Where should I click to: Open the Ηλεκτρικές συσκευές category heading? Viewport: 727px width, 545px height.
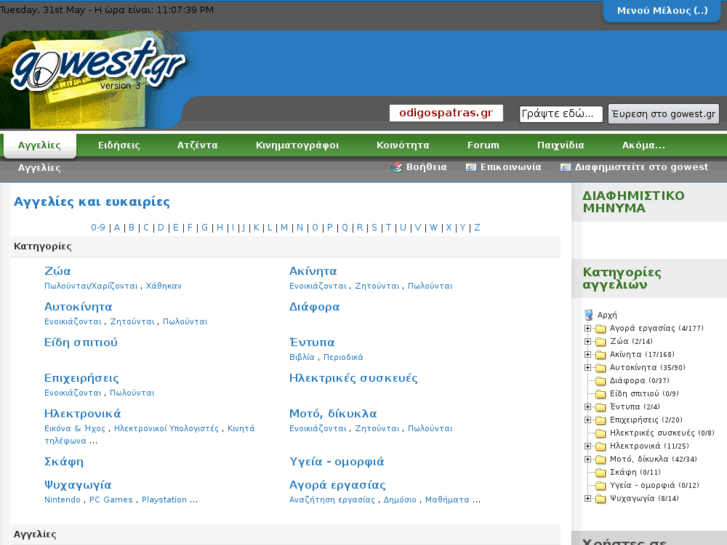[353, 378]
